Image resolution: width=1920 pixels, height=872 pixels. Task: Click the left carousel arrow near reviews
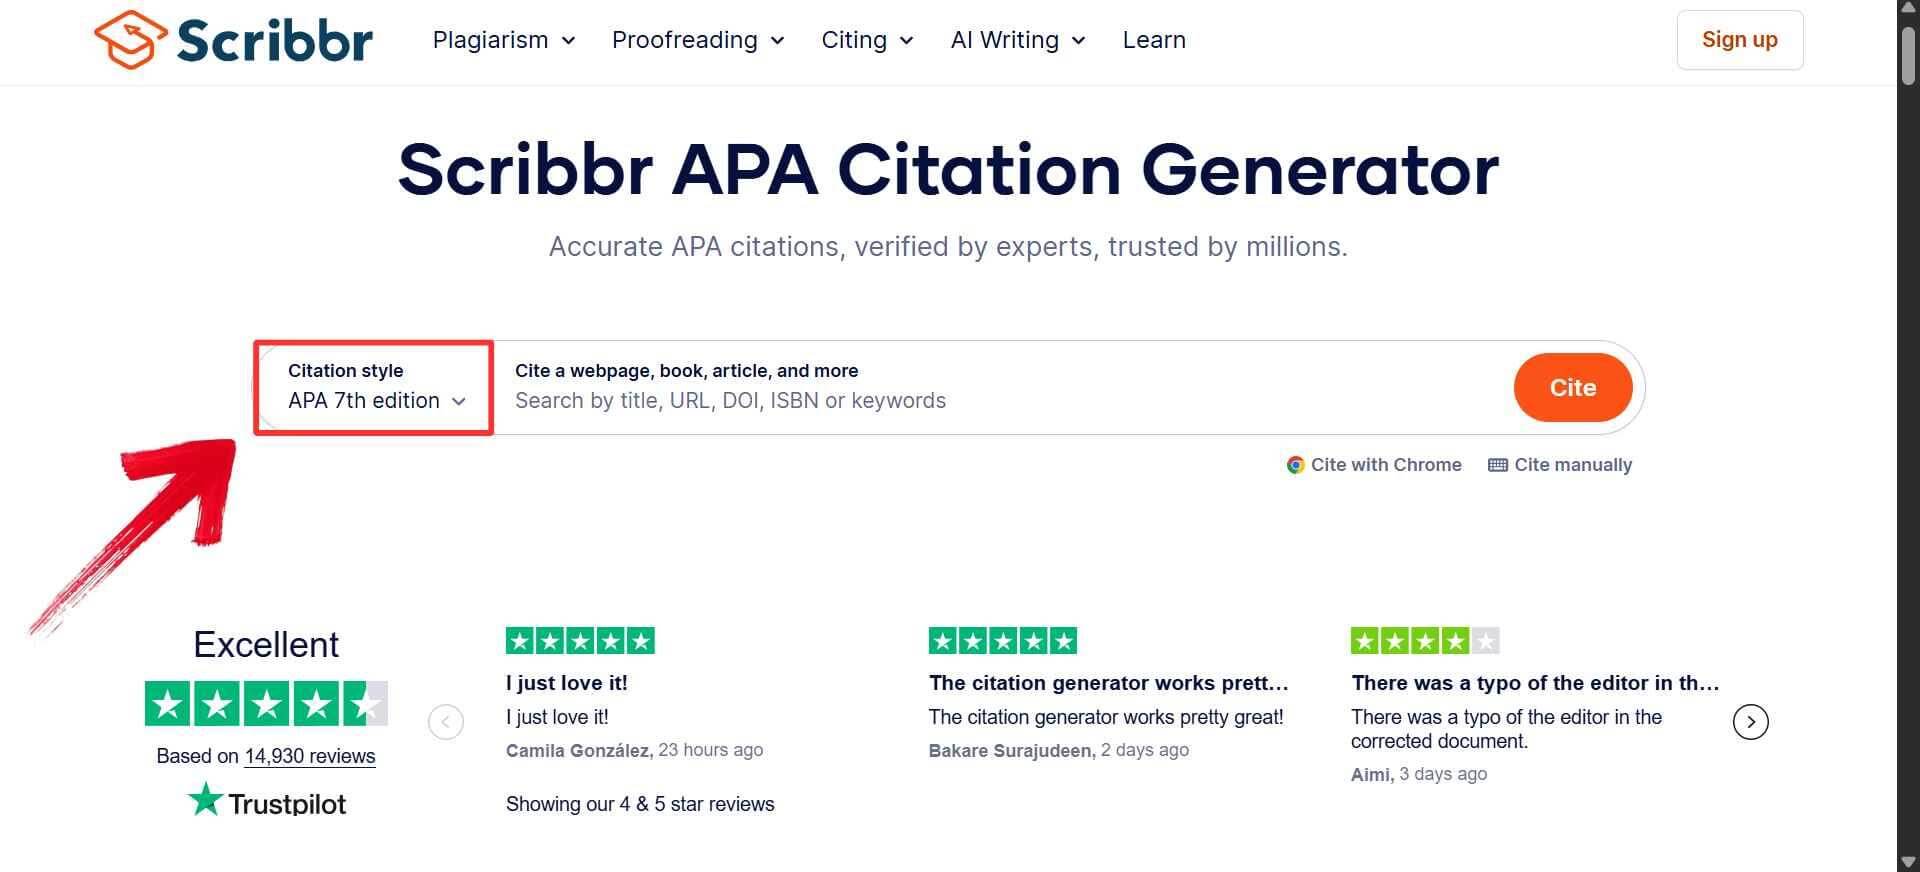[446, 721]
